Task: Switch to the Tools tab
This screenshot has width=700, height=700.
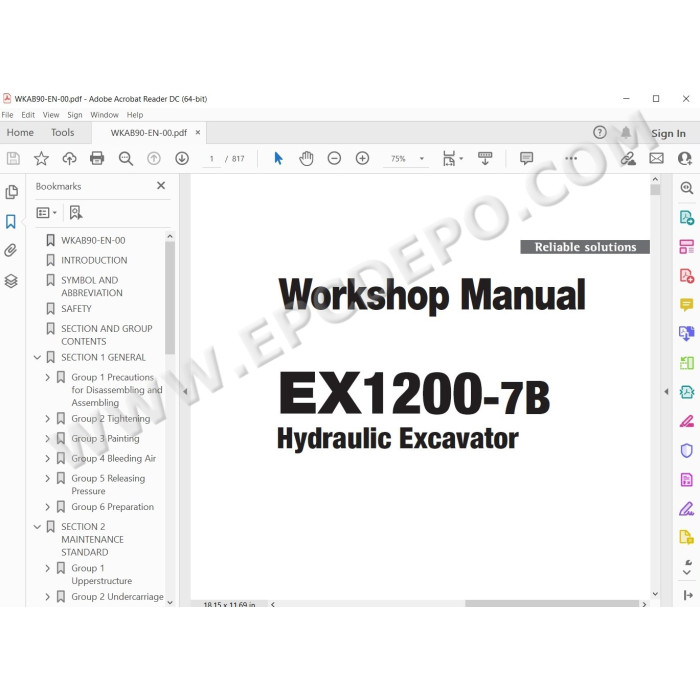Action: (x=62, y=133)
